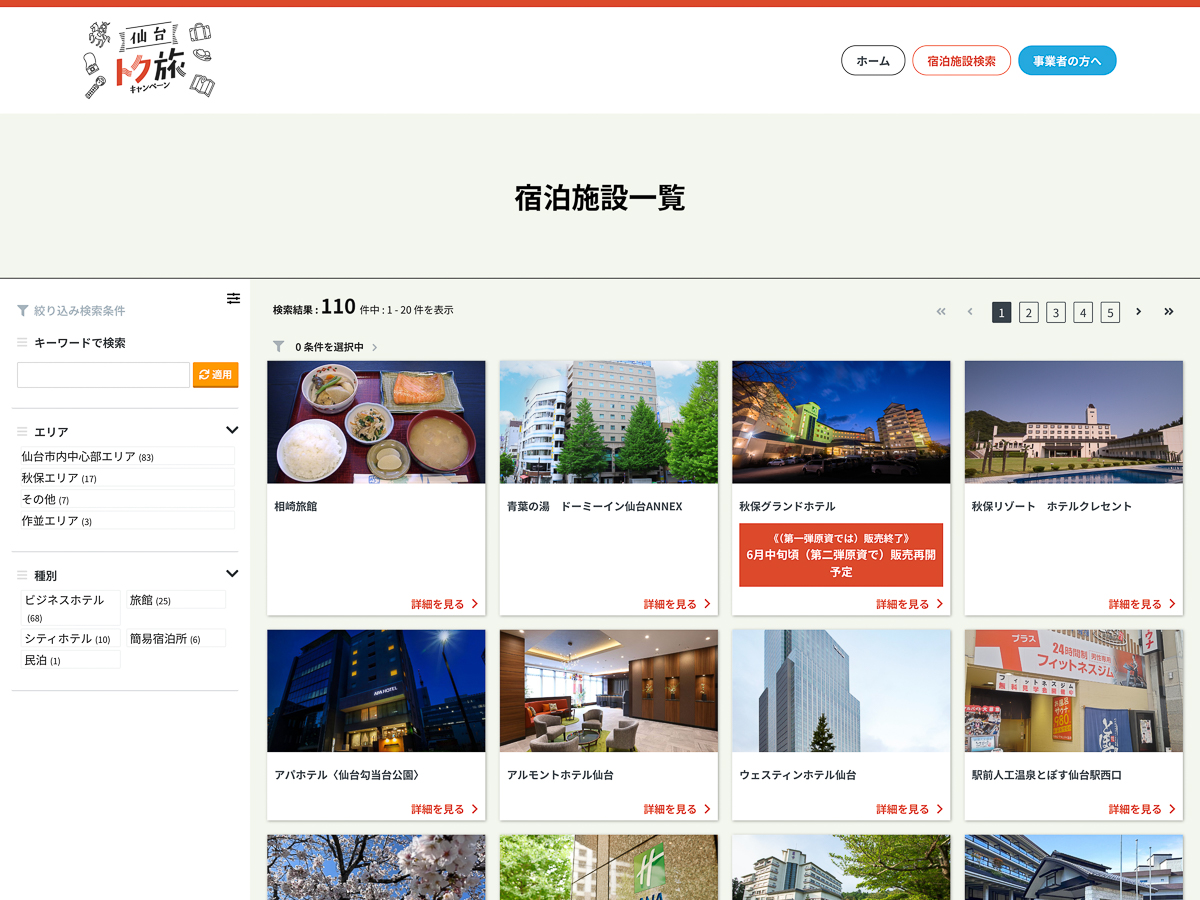Open 詳細を見る for アパホテル〈仙台勾当台公園〉
This screenshot has height=900, width=1200.
click(x=444, y=809)
